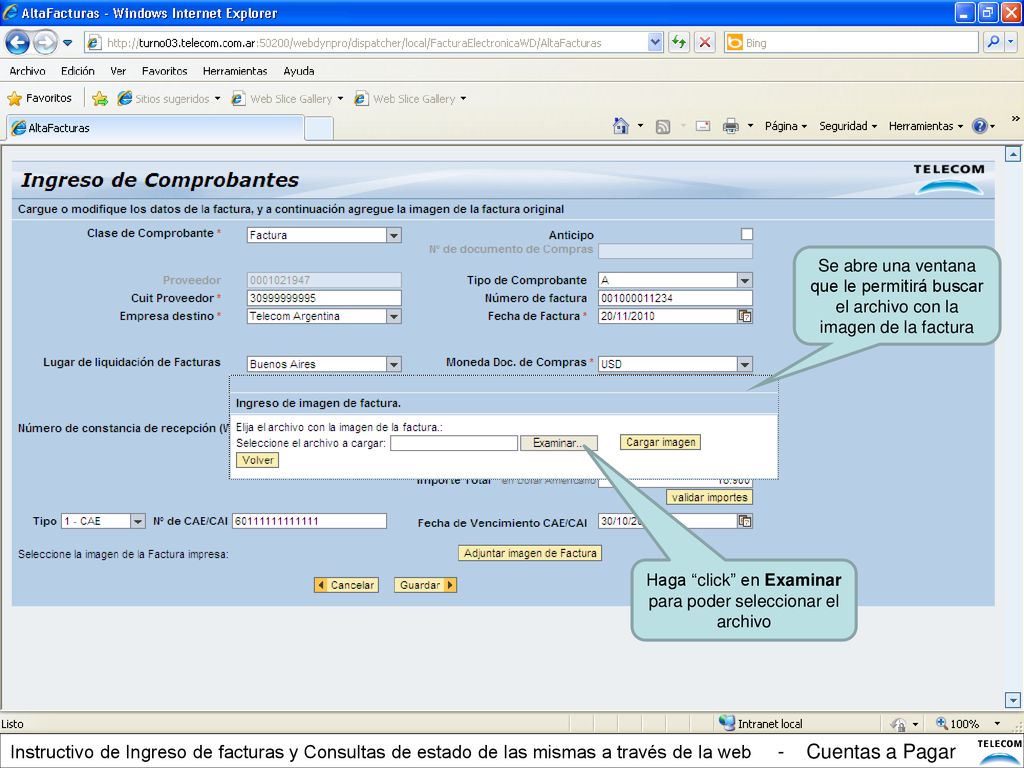
Task: Open the Bing search options dropdown
Action: click(x=1011, y=42)
